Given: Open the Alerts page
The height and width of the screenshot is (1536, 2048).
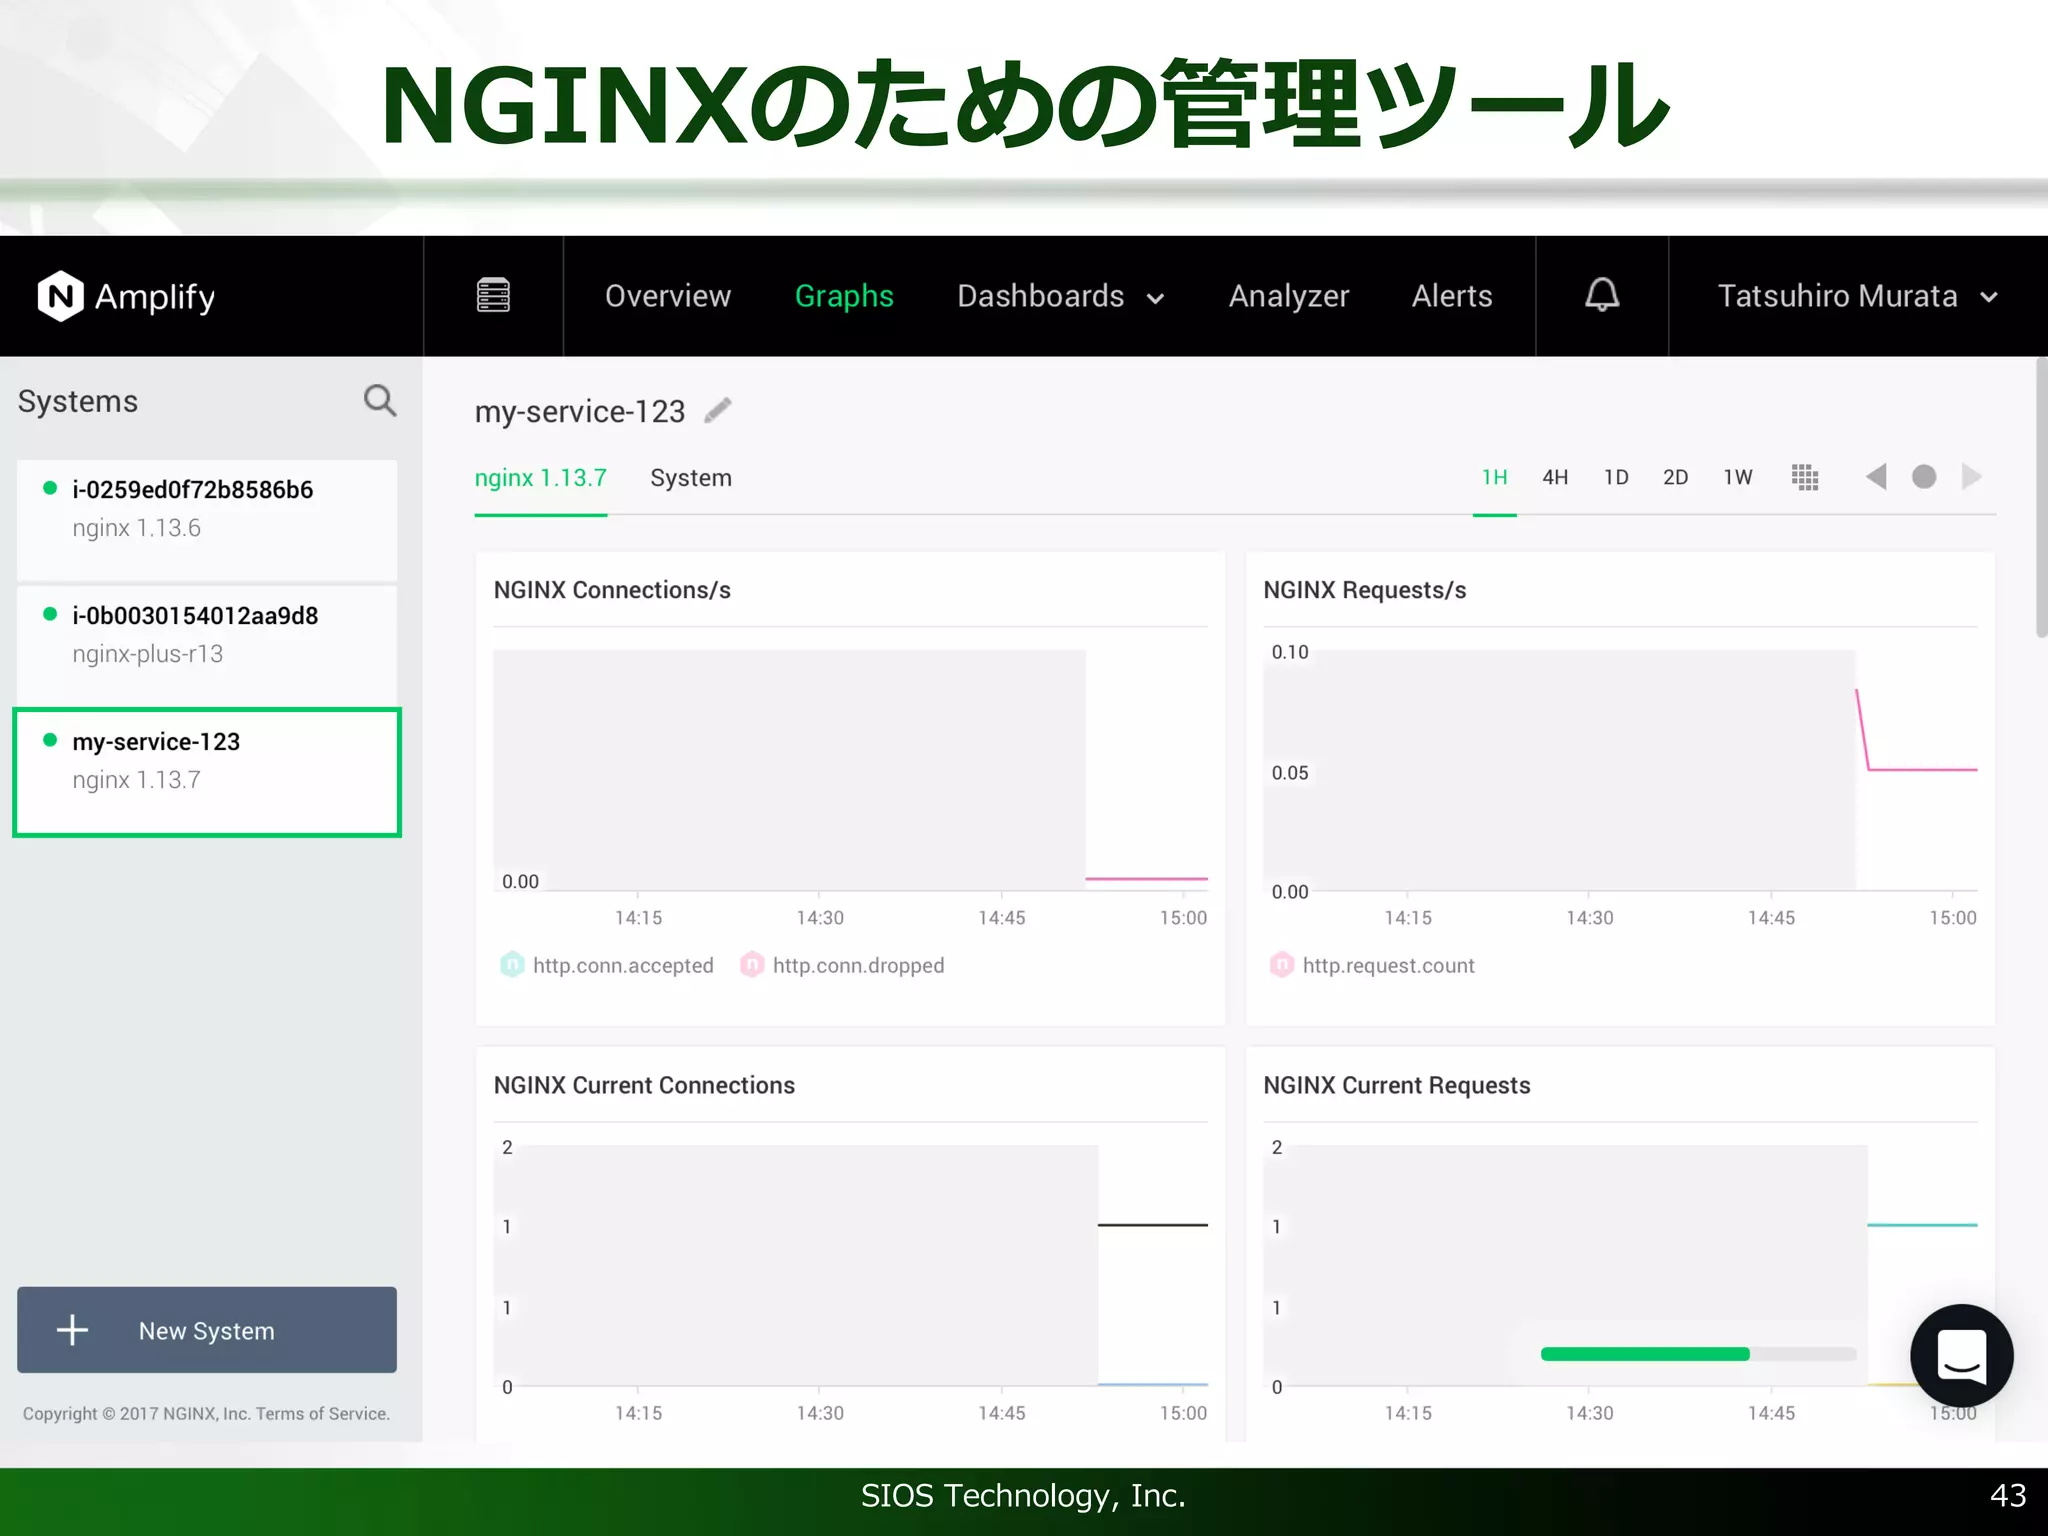Looking at the screenshot, I should tap(1452, 296).
